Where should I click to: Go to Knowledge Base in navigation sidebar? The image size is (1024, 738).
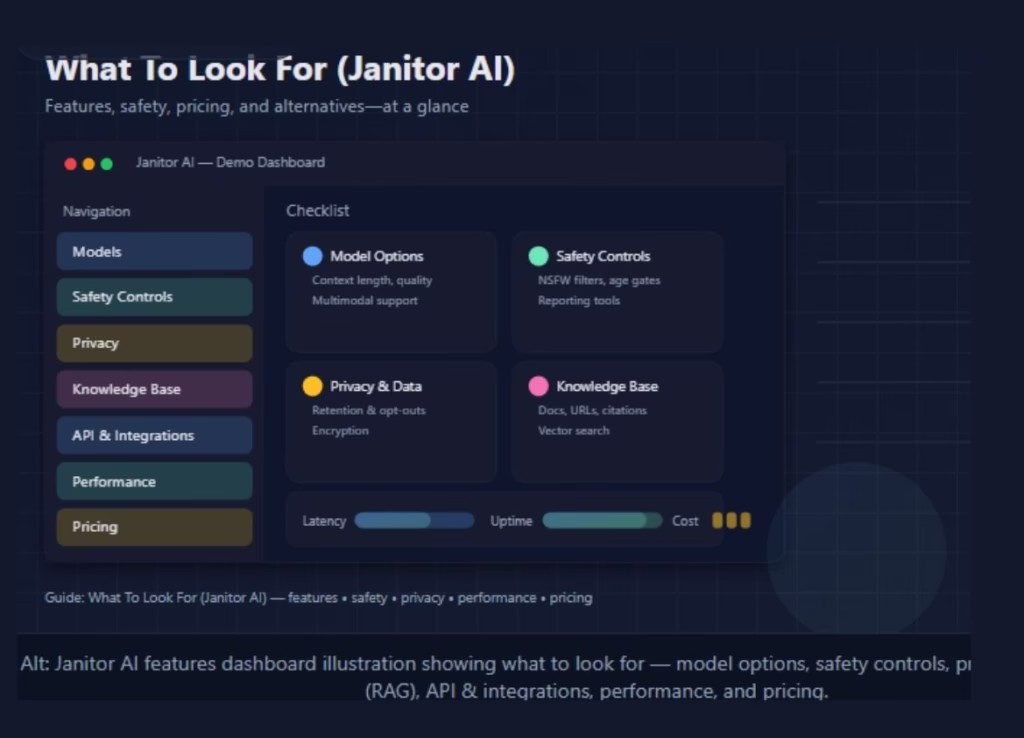coord(155,389)
